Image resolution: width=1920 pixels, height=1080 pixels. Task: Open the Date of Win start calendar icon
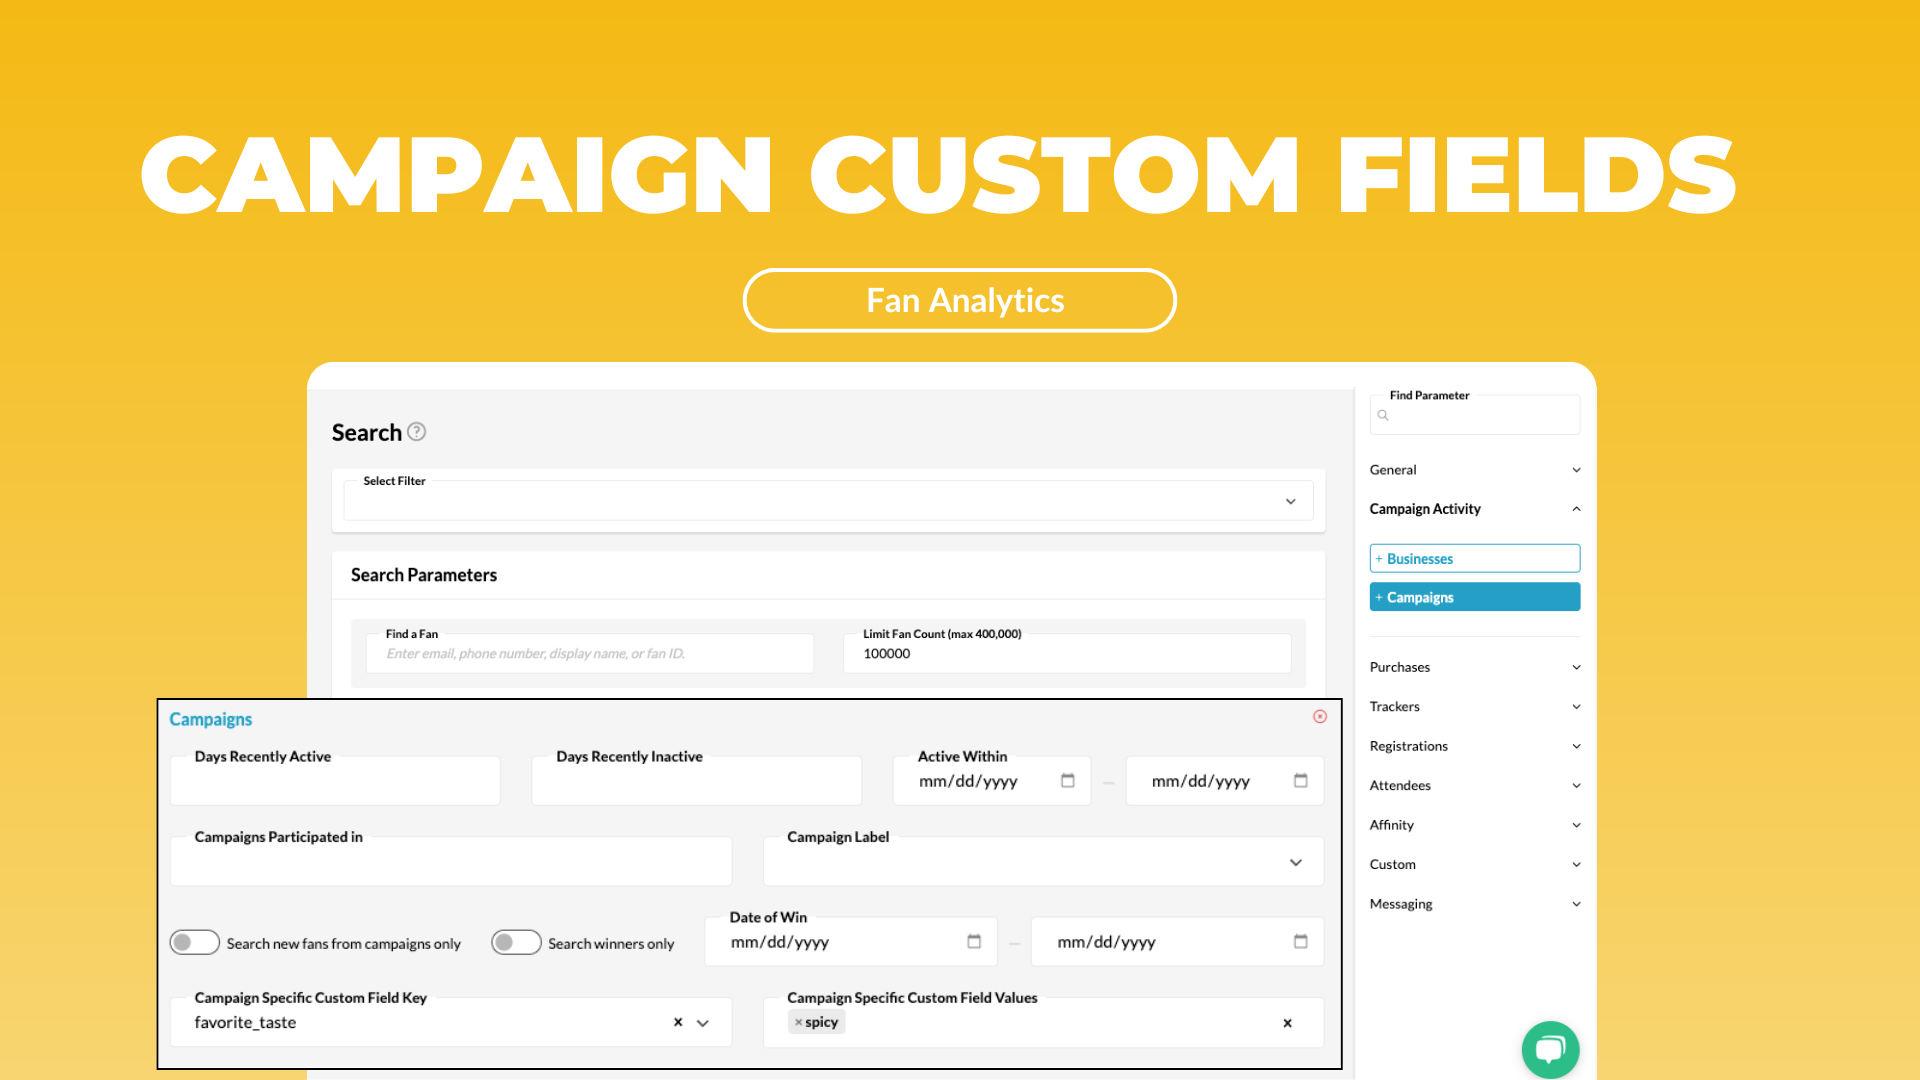point(974,942)
